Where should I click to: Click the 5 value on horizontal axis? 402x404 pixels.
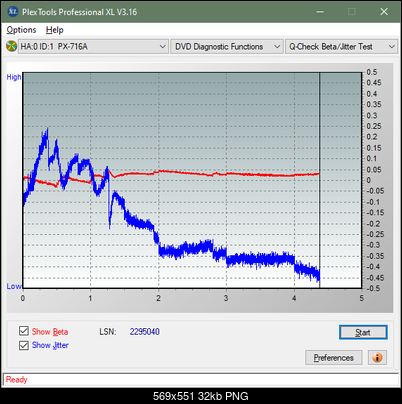pos(361,298)
